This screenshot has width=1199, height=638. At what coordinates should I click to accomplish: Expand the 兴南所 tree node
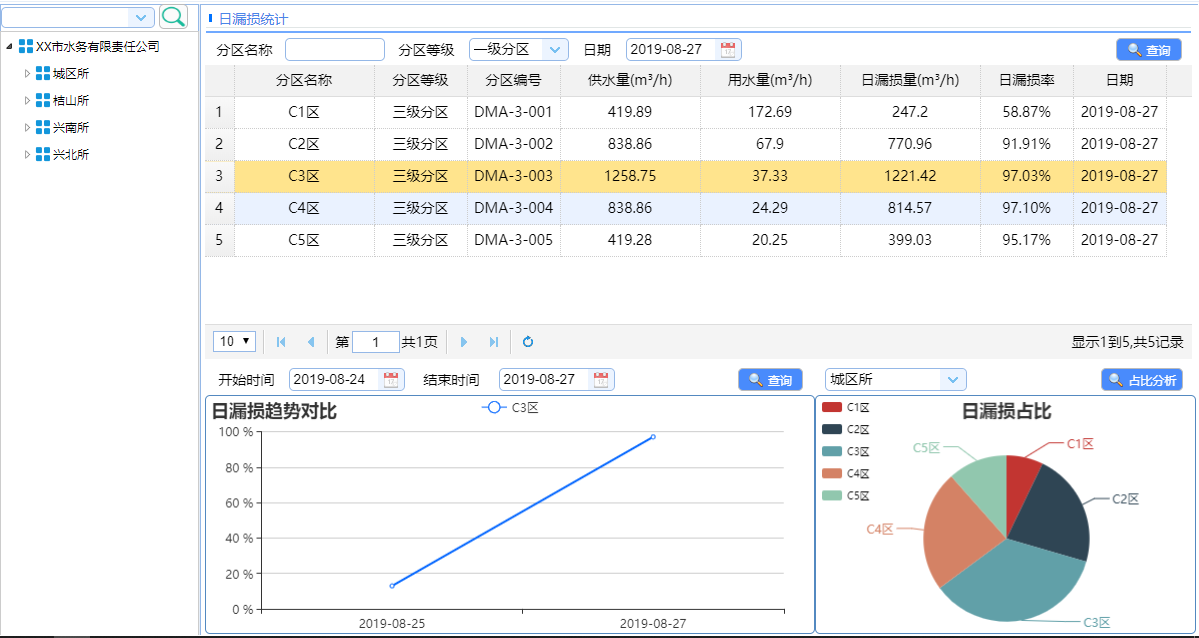tap(28, 127)
